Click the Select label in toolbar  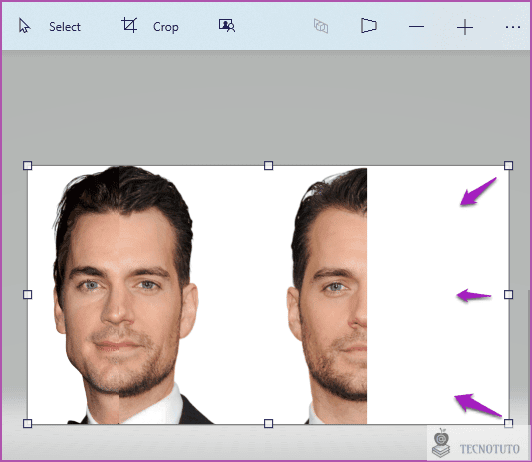[x=65, y=27]
